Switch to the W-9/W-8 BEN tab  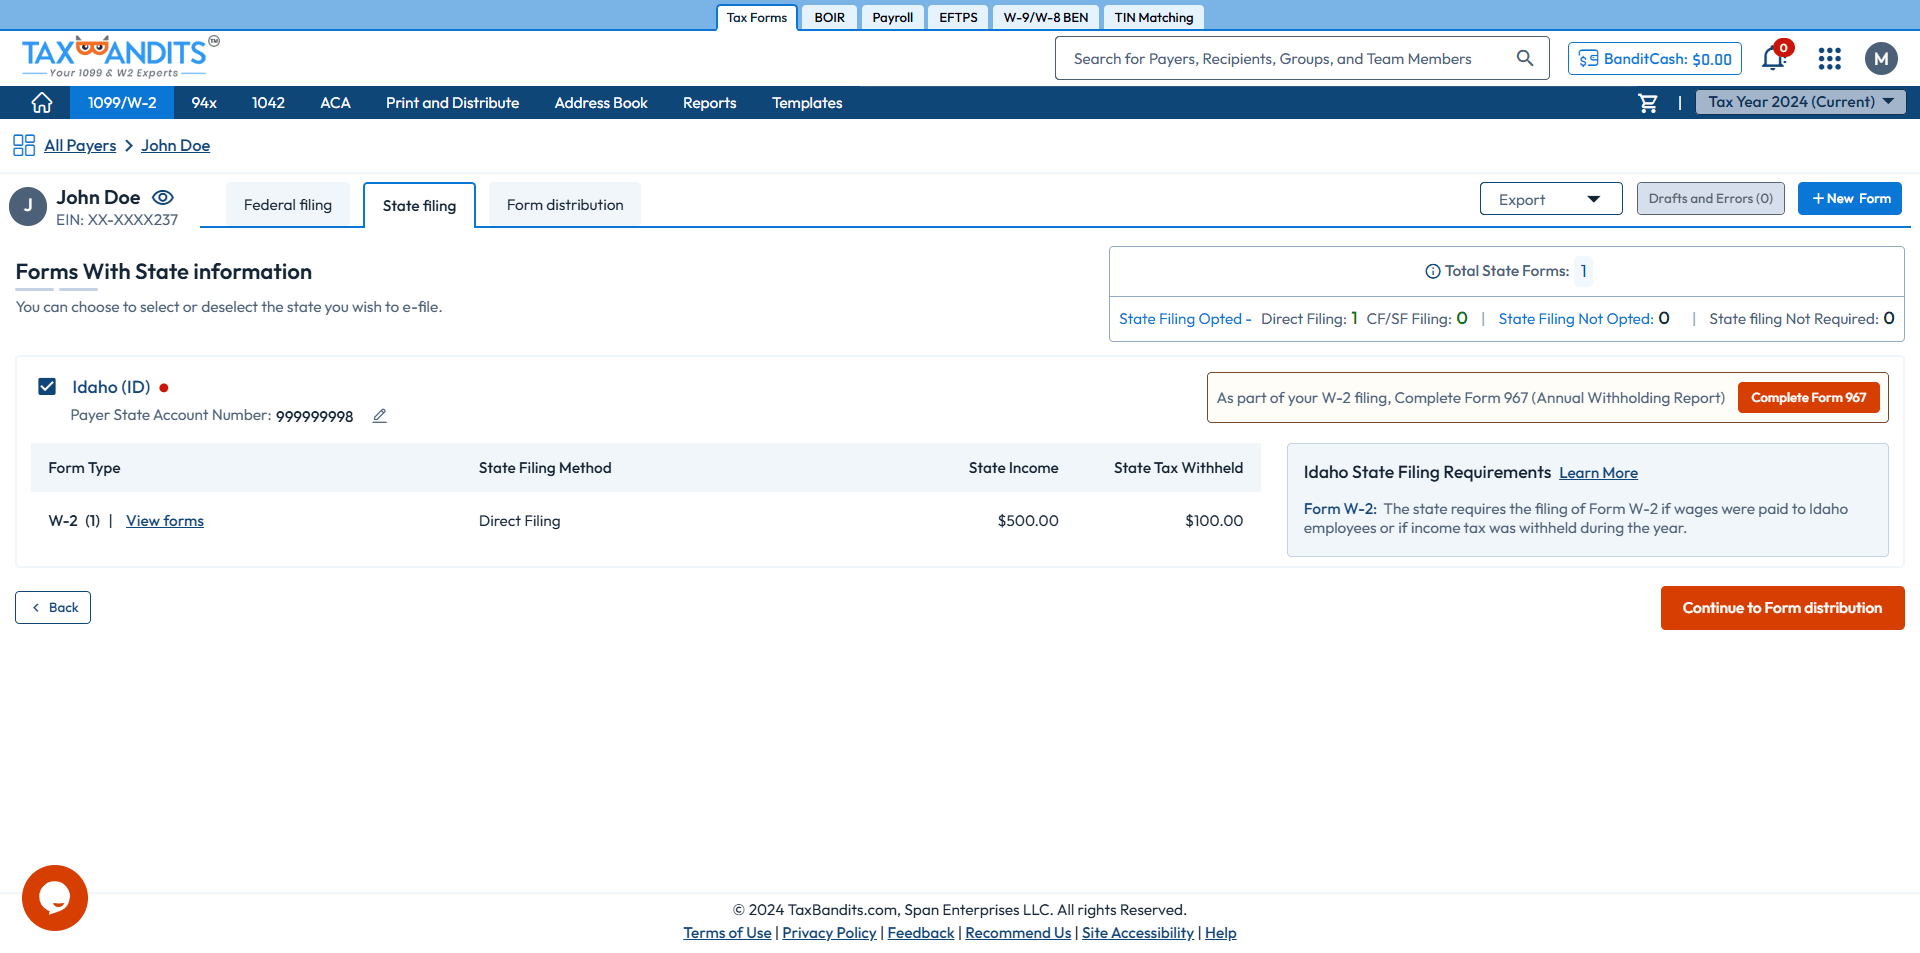[1046, 17]
